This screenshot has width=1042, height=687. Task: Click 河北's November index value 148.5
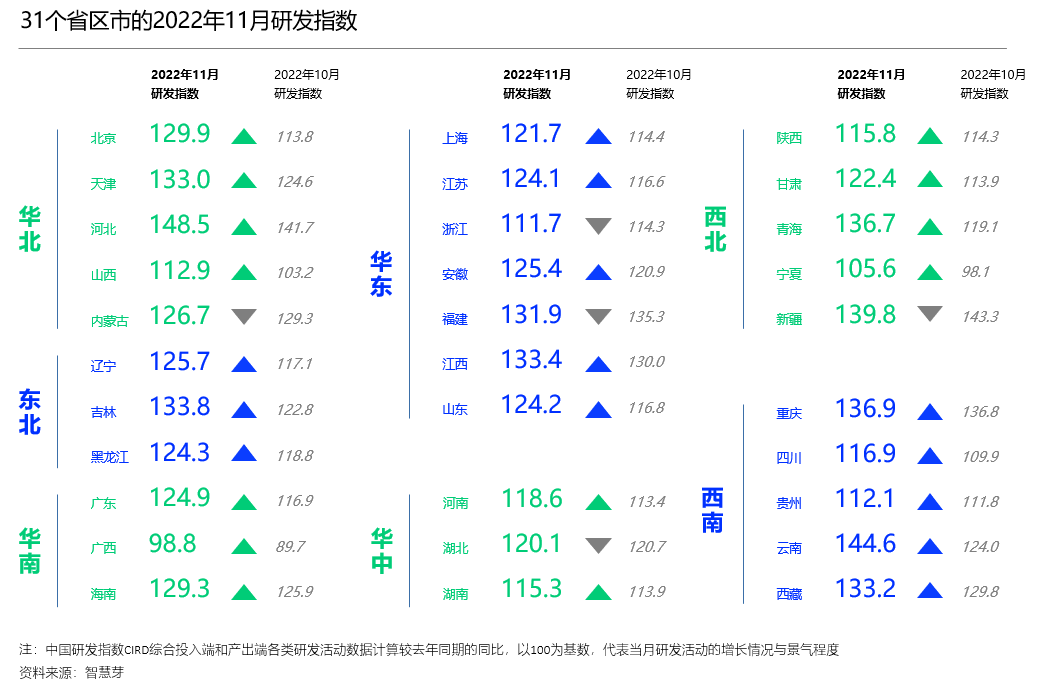pos(179,225)
